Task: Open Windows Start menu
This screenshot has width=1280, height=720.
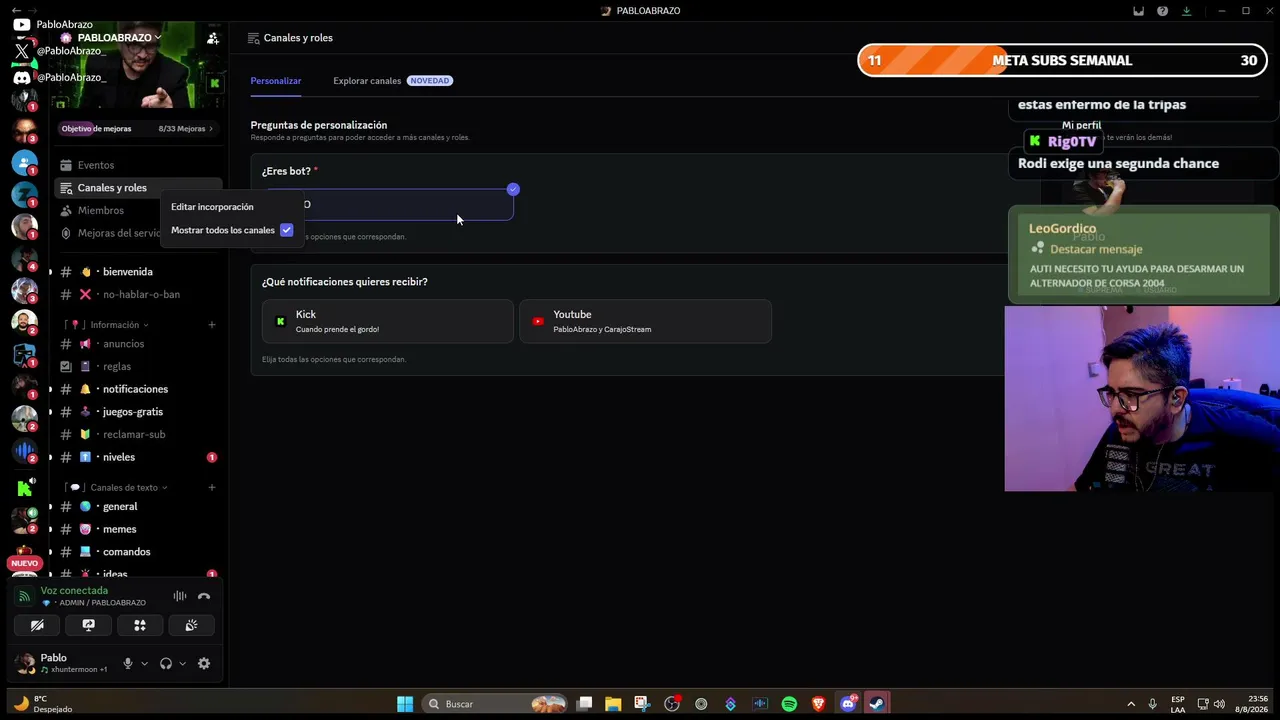Action: [405, 704]
